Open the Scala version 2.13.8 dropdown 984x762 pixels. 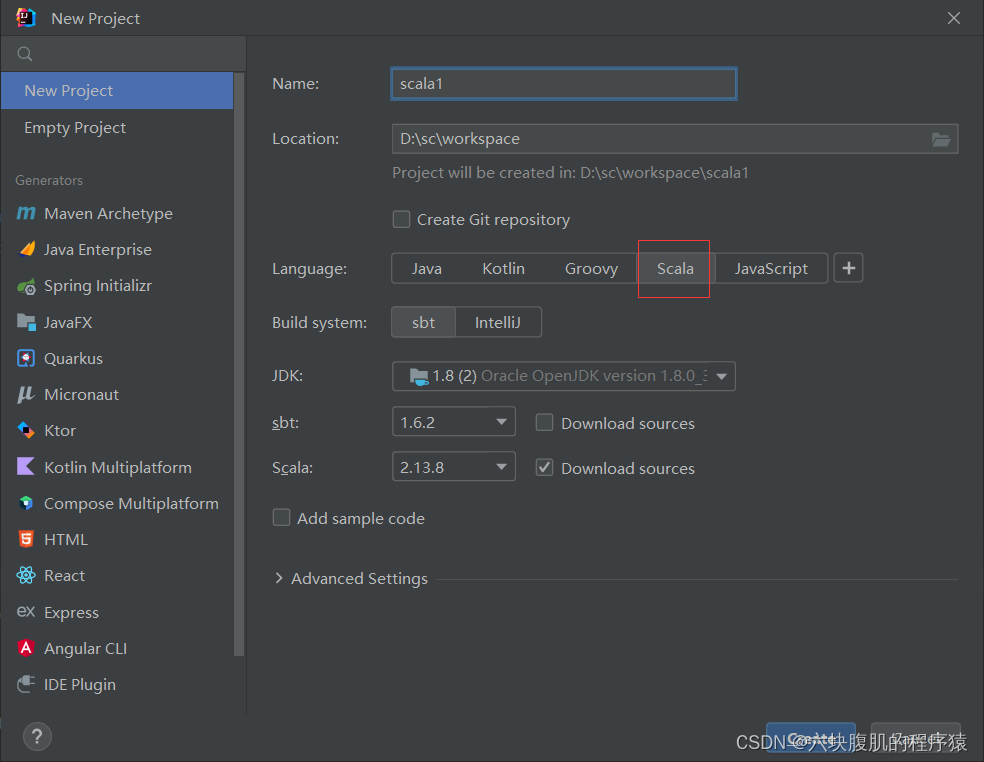point(453,467)
